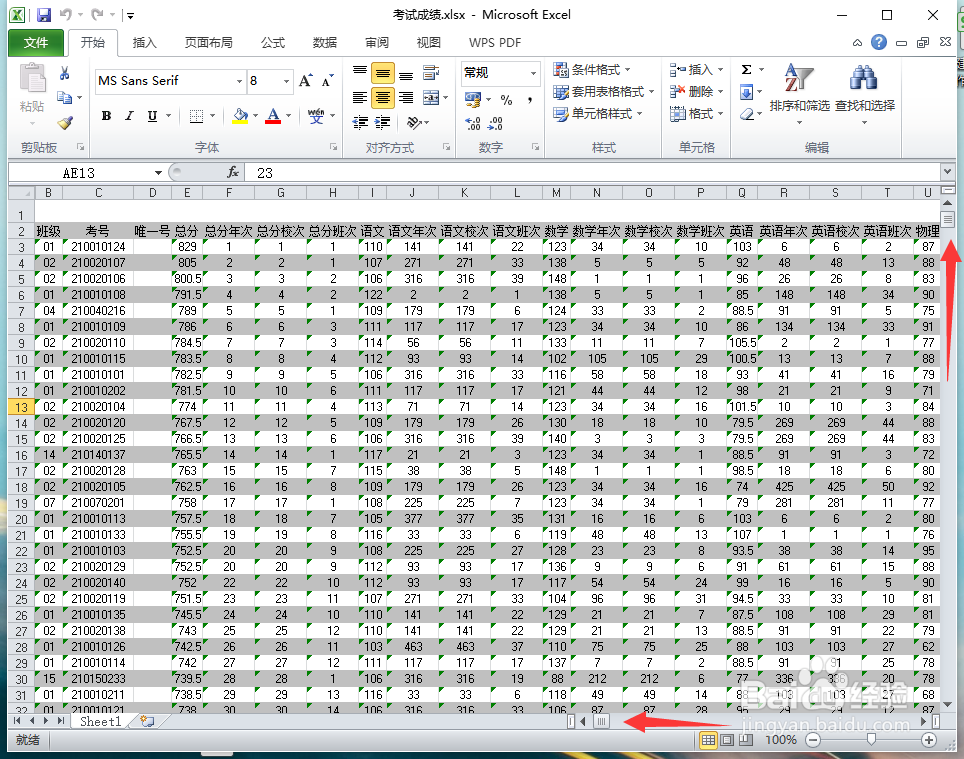964x759 pixels.
Task: Click the Name Box showing AE13
Action: point(80,173)
